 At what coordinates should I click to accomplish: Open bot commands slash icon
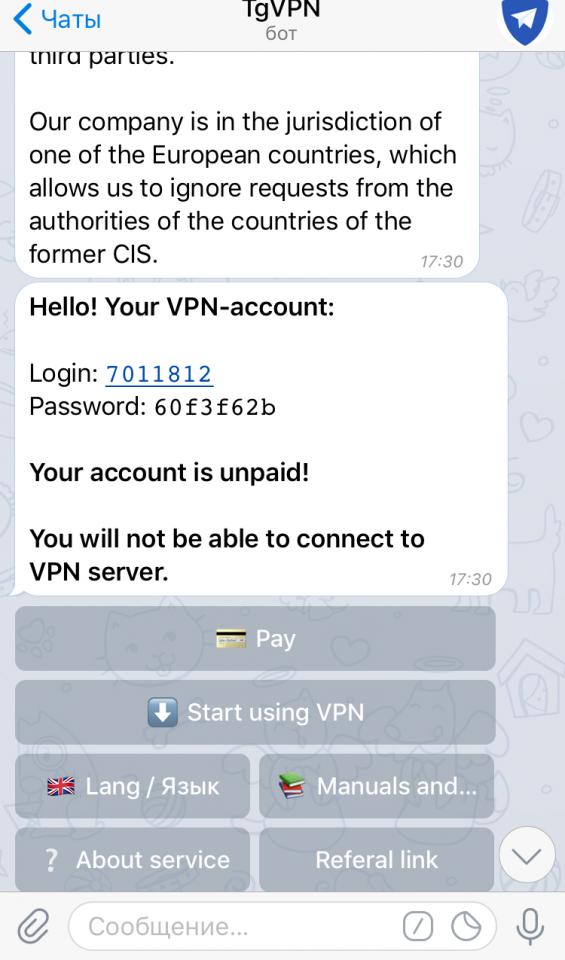418,927
